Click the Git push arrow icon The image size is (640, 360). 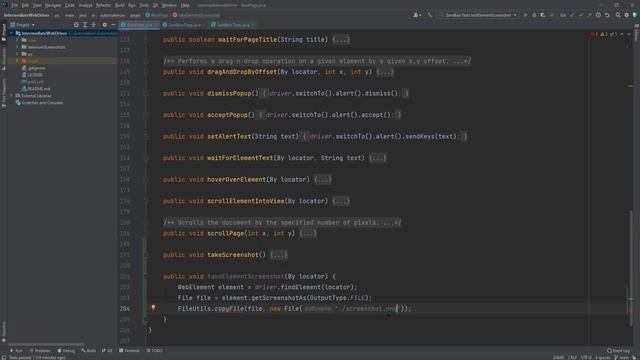click(x=589, y=15)
